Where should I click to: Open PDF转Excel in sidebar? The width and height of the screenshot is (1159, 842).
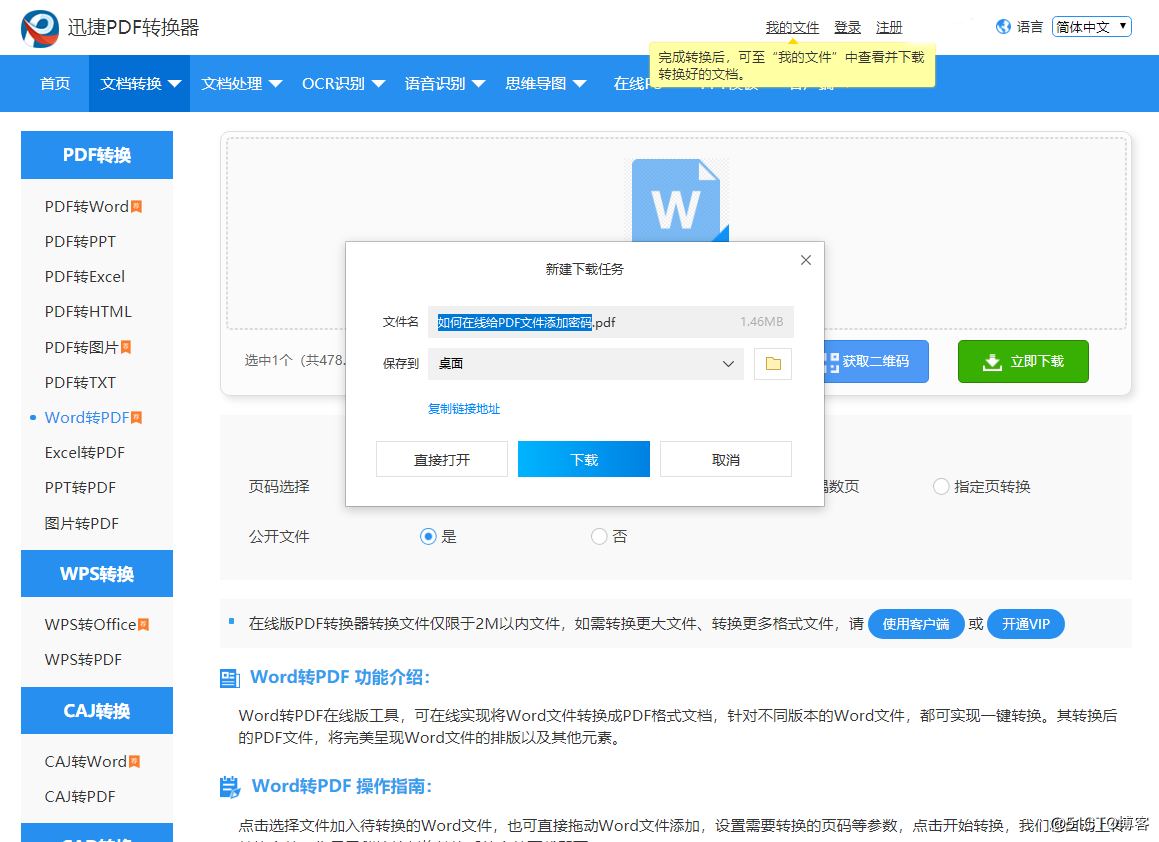click(84, 276)
